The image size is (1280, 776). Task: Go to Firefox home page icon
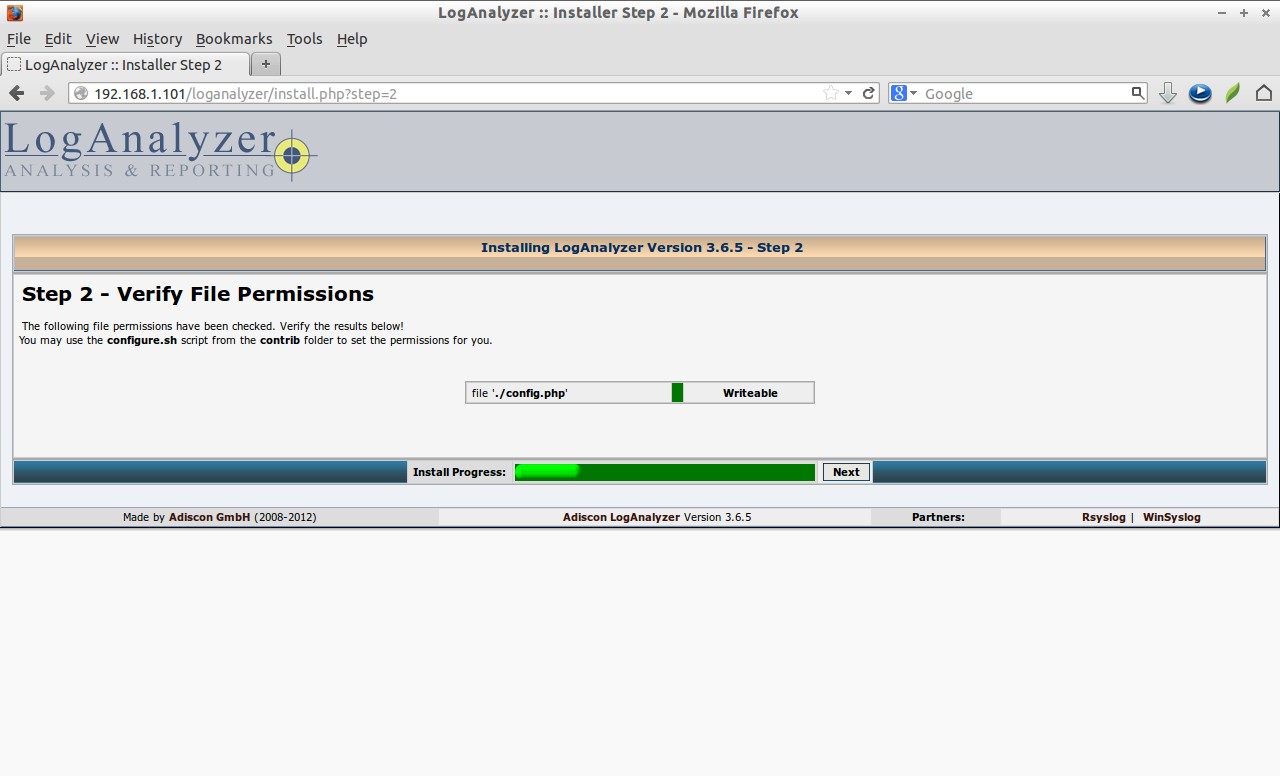pyautogui.click(x=1264, y=93)
